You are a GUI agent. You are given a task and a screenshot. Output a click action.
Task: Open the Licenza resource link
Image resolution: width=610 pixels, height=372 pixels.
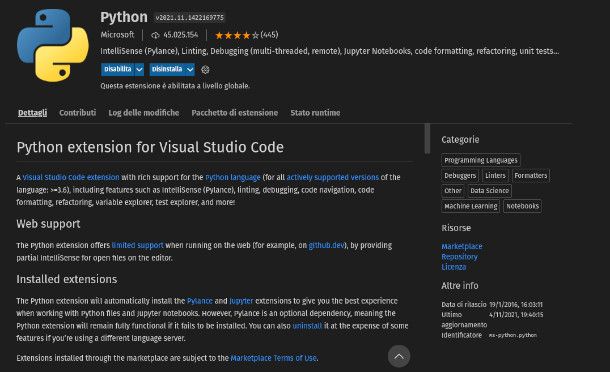(x=454, y=267)
